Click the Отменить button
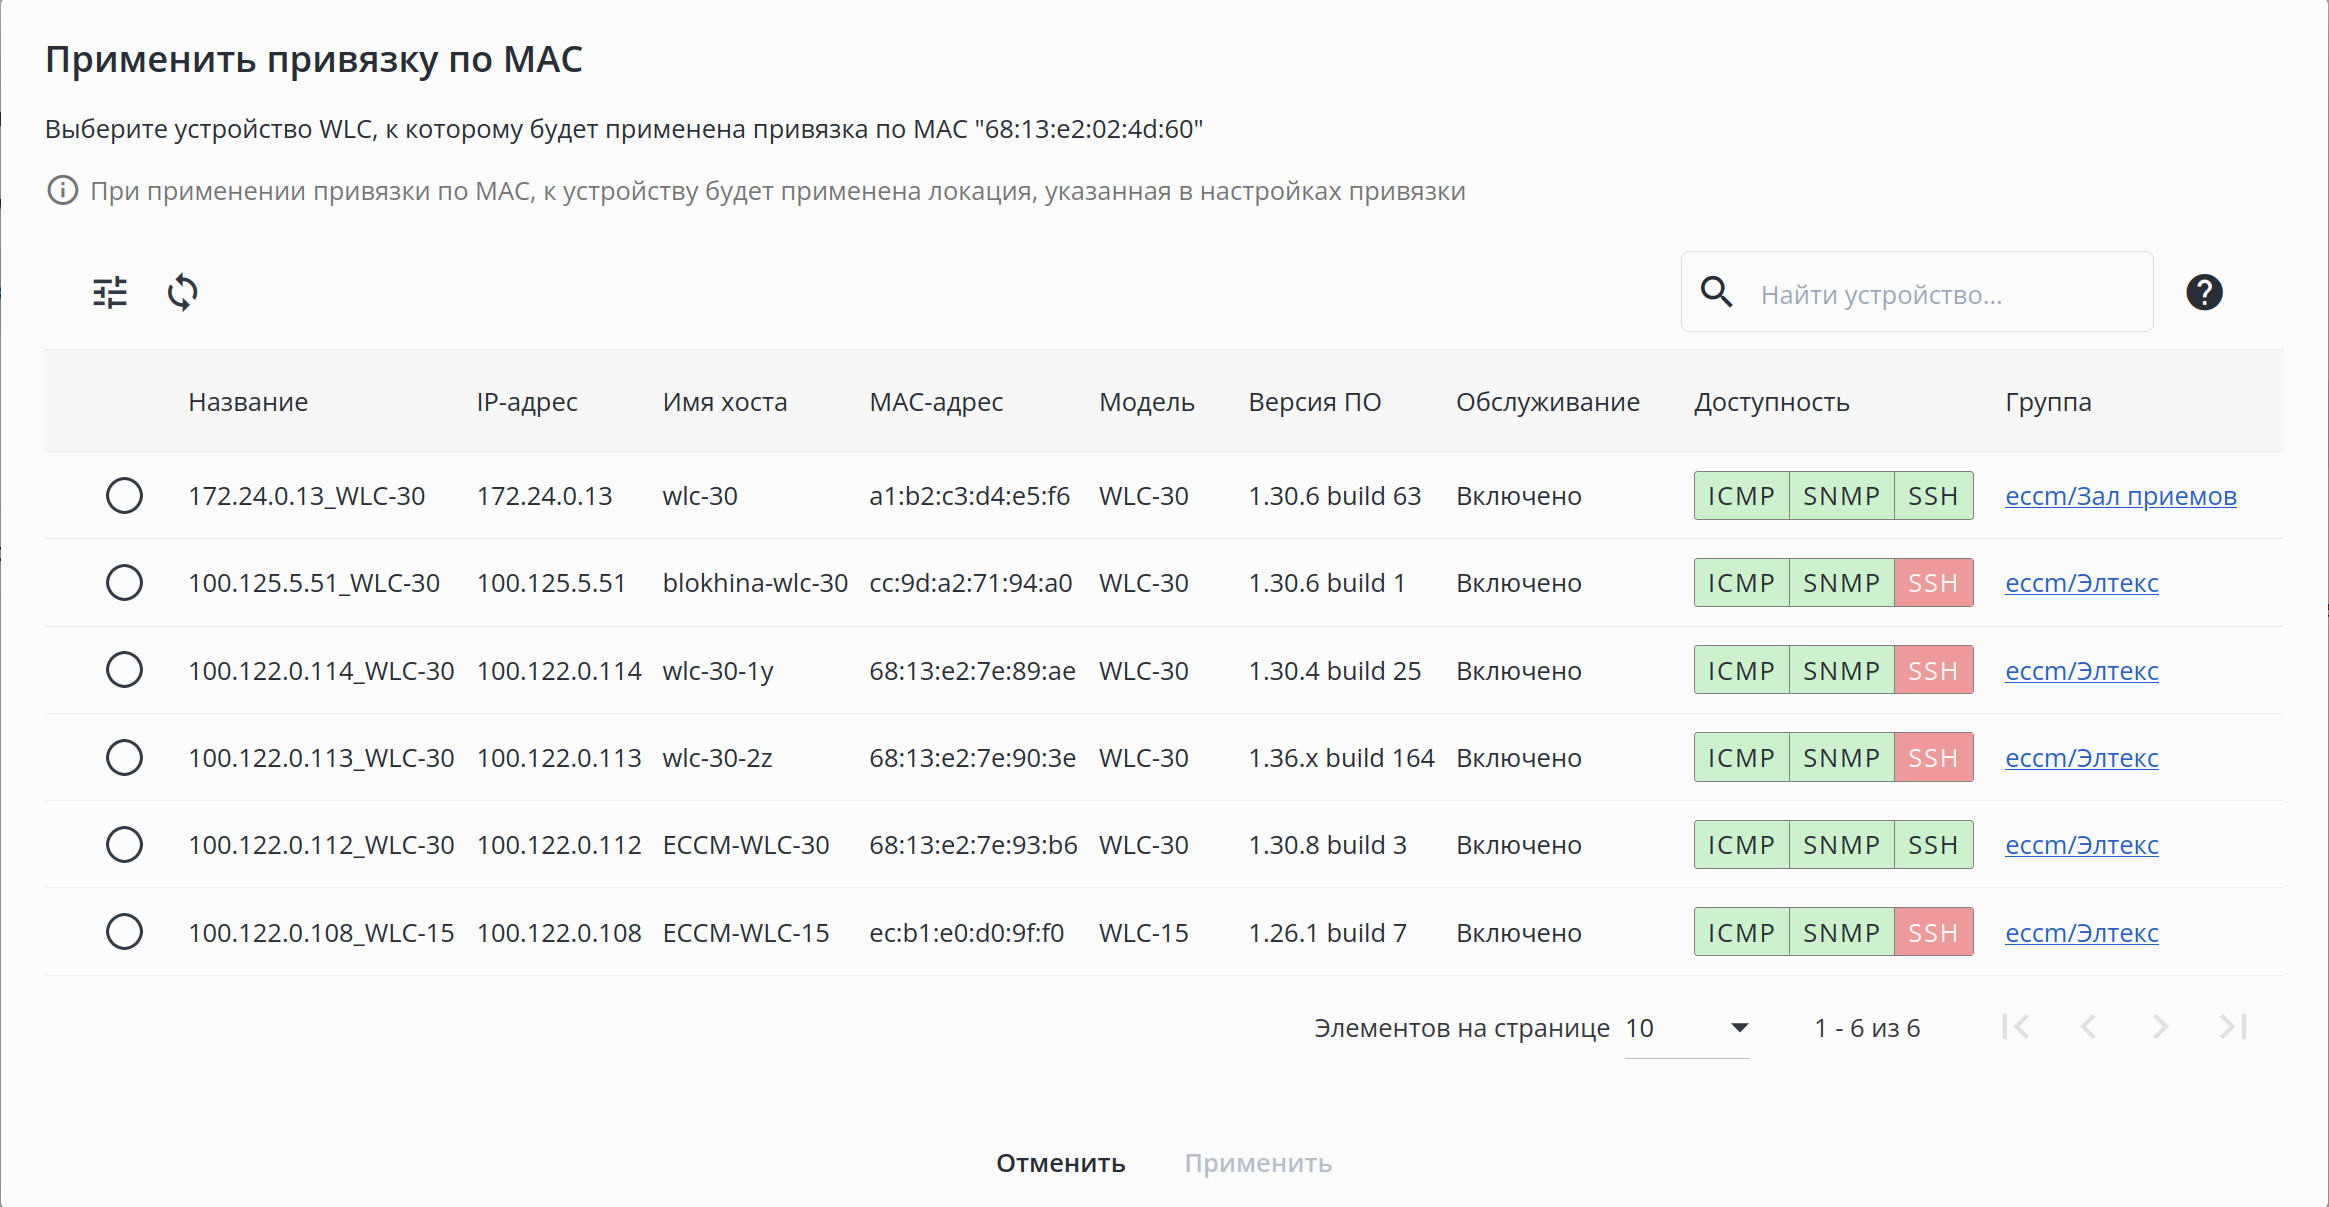This screenshot has height=1207, width=2329. click(x=1060, y=1163)
